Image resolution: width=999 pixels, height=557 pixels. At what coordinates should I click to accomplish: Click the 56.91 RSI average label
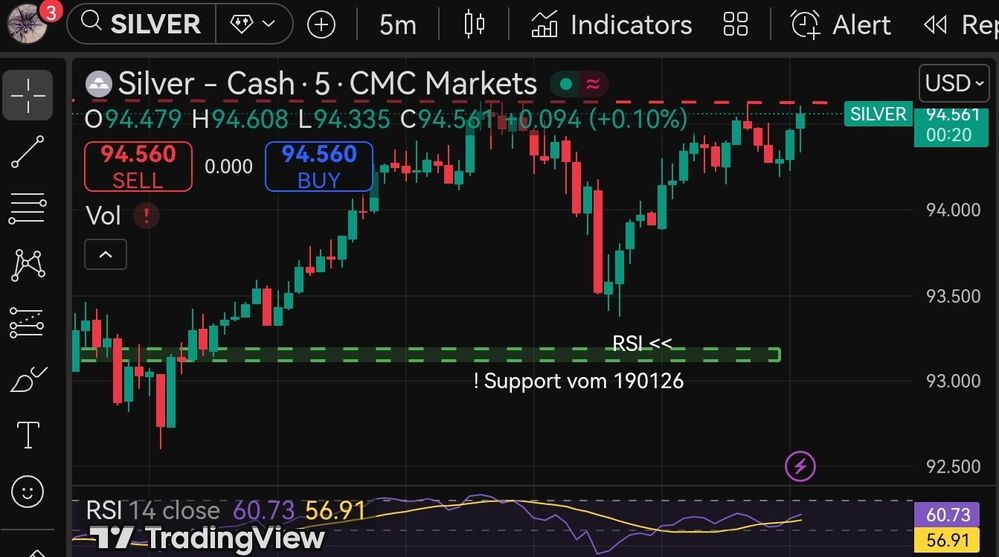pyautogui.click(x=947, y=540)
